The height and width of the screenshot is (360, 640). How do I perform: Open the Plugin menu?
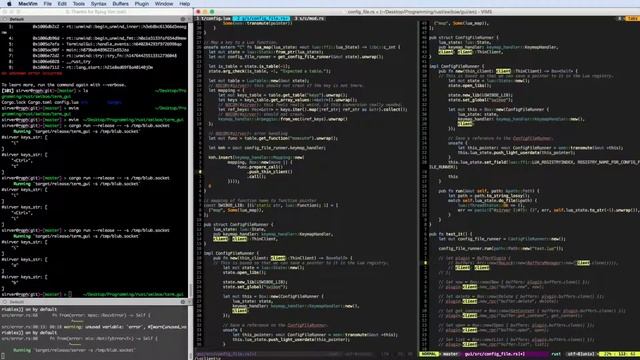click(x=142, y=4)
